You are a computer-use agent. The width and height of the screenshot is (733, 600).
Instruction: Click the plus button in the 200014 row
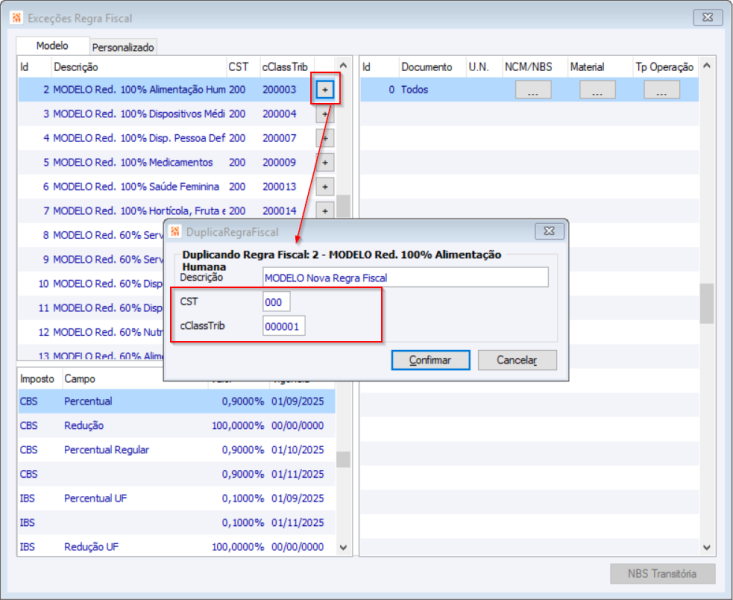pyautogui.click(x=325, y=210)
